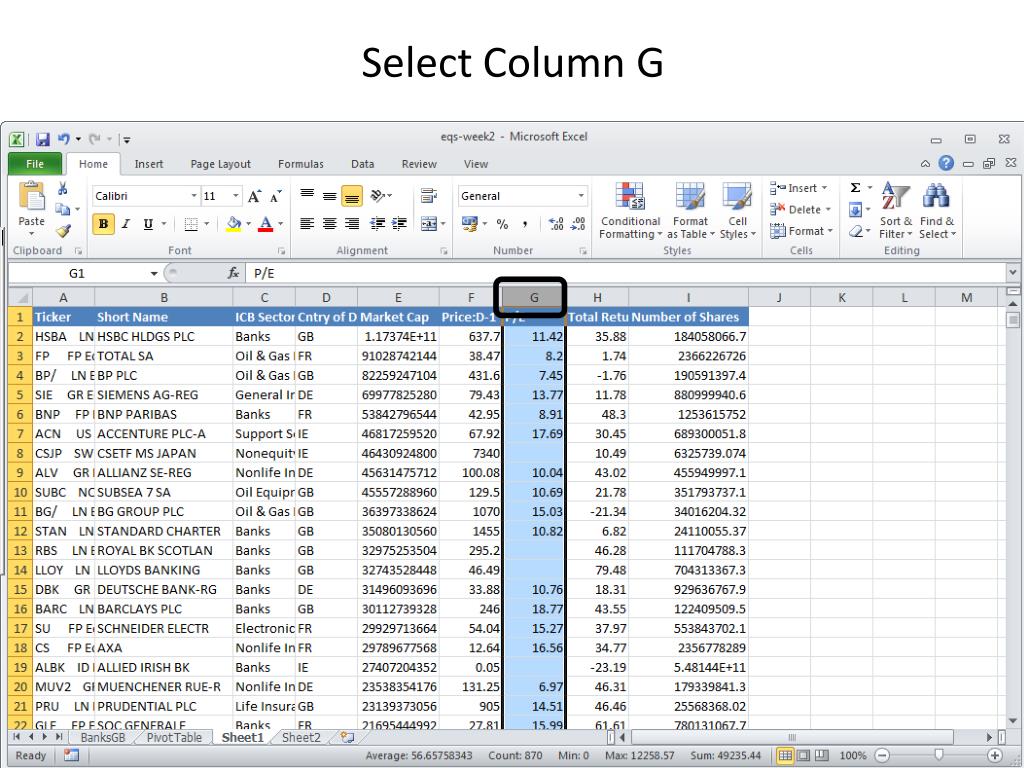
Task: Click Center text alignment icon
Action: (330, 224)
